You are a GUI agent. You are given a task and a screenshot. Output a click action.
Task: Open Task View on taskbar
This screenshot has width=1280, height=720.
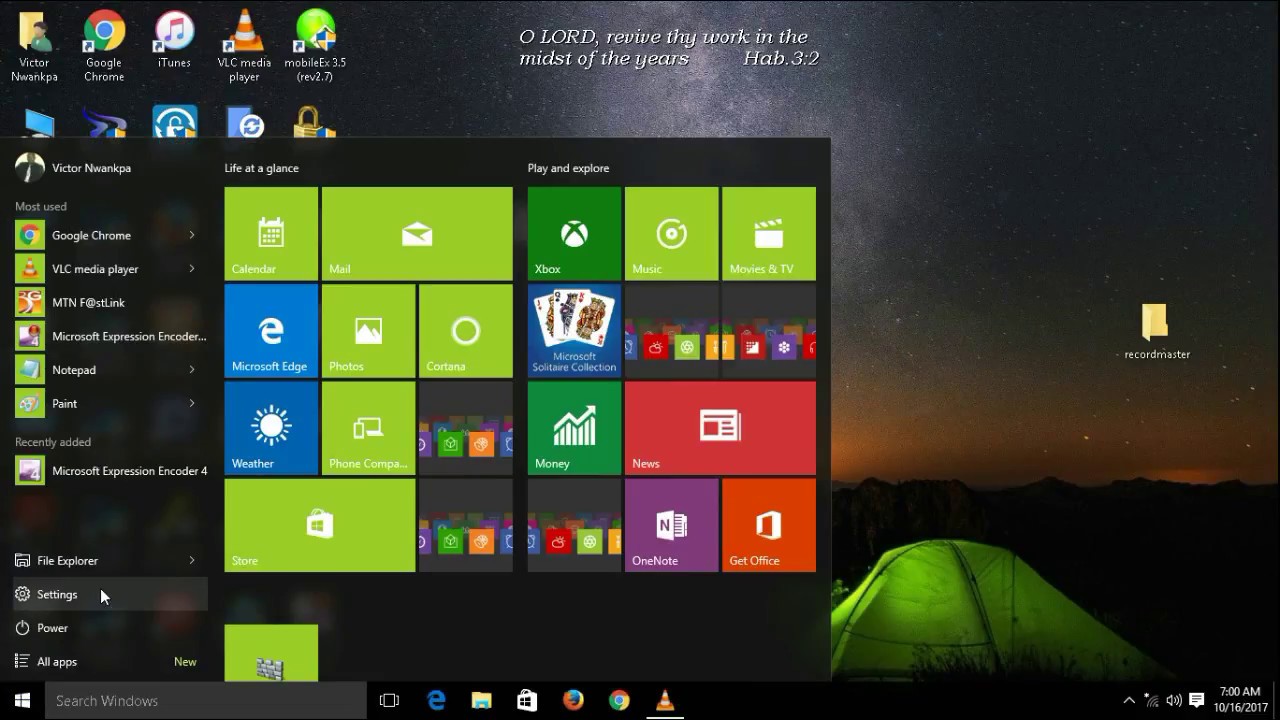[389, 701]
